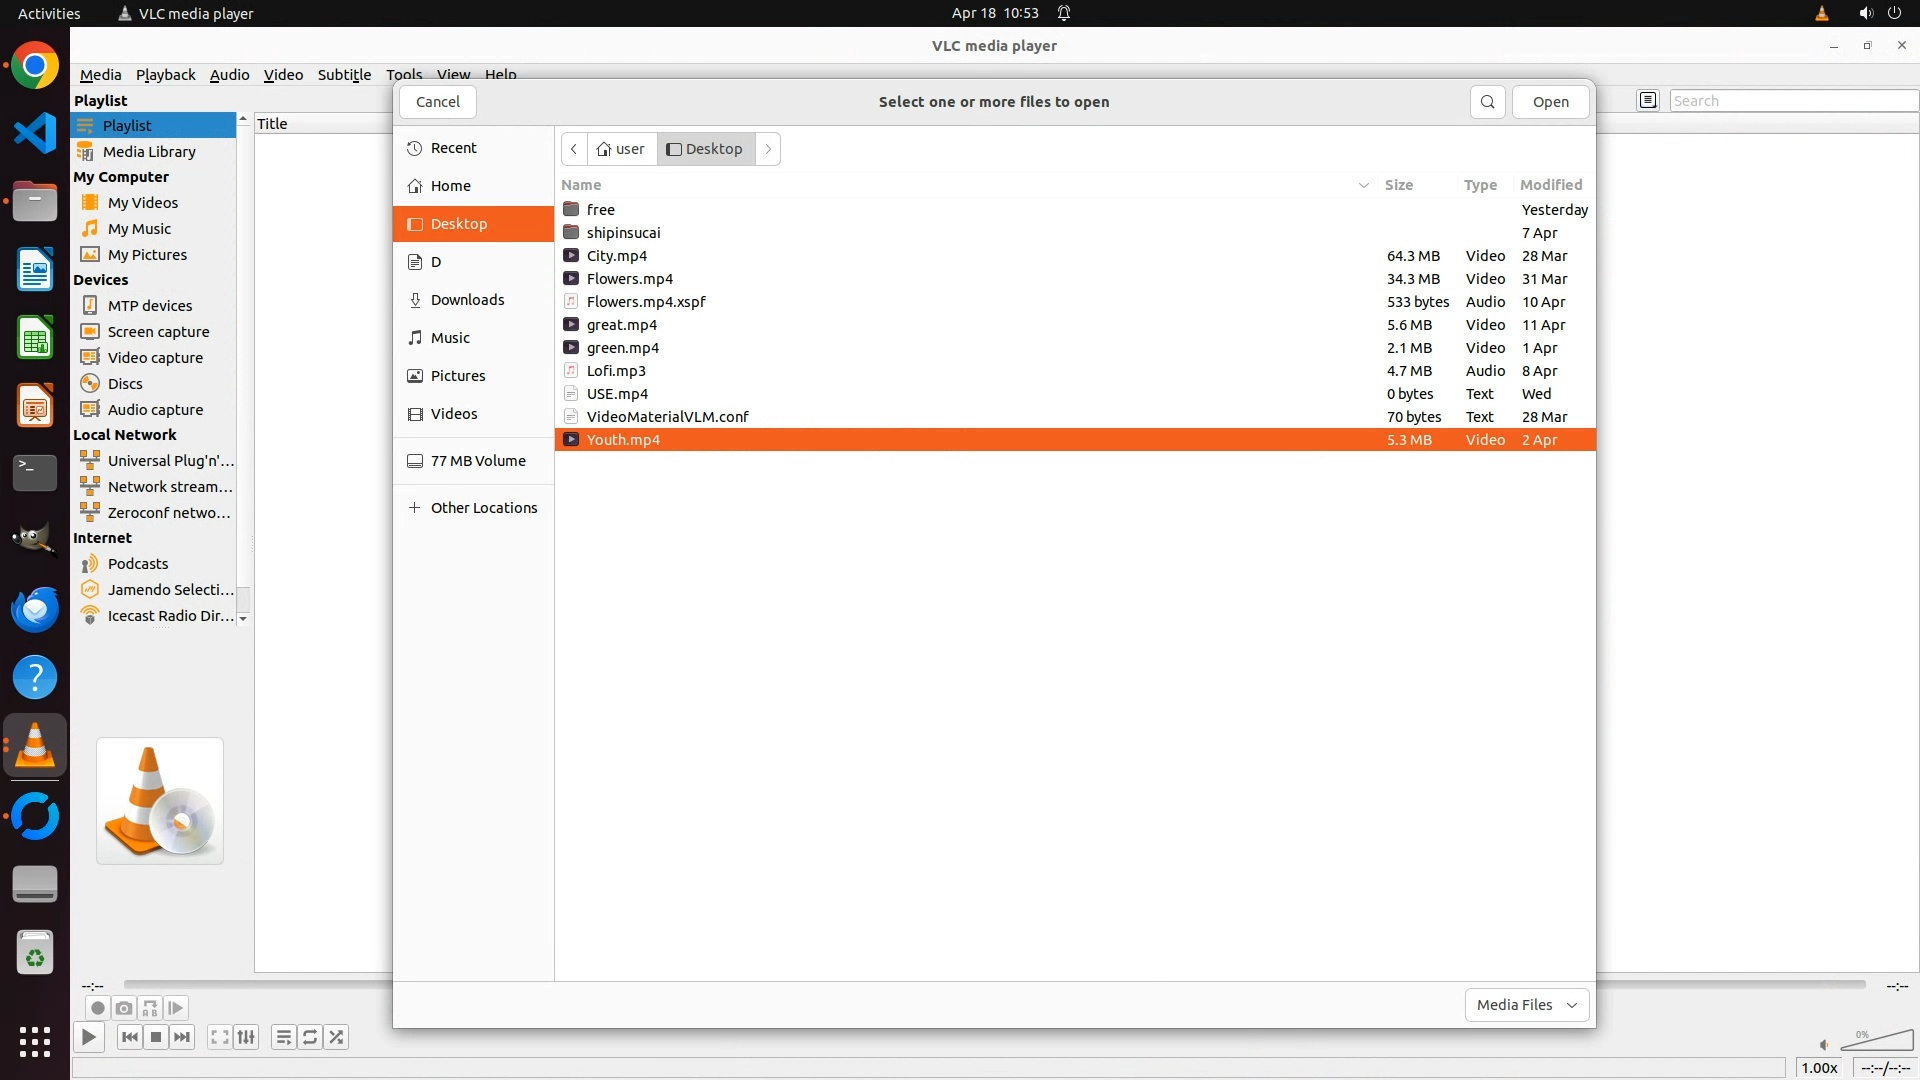Click the Name column sort arrow
Image resolution: width=1920 pixels, height=1080 pixels.
pos(1363,185)
